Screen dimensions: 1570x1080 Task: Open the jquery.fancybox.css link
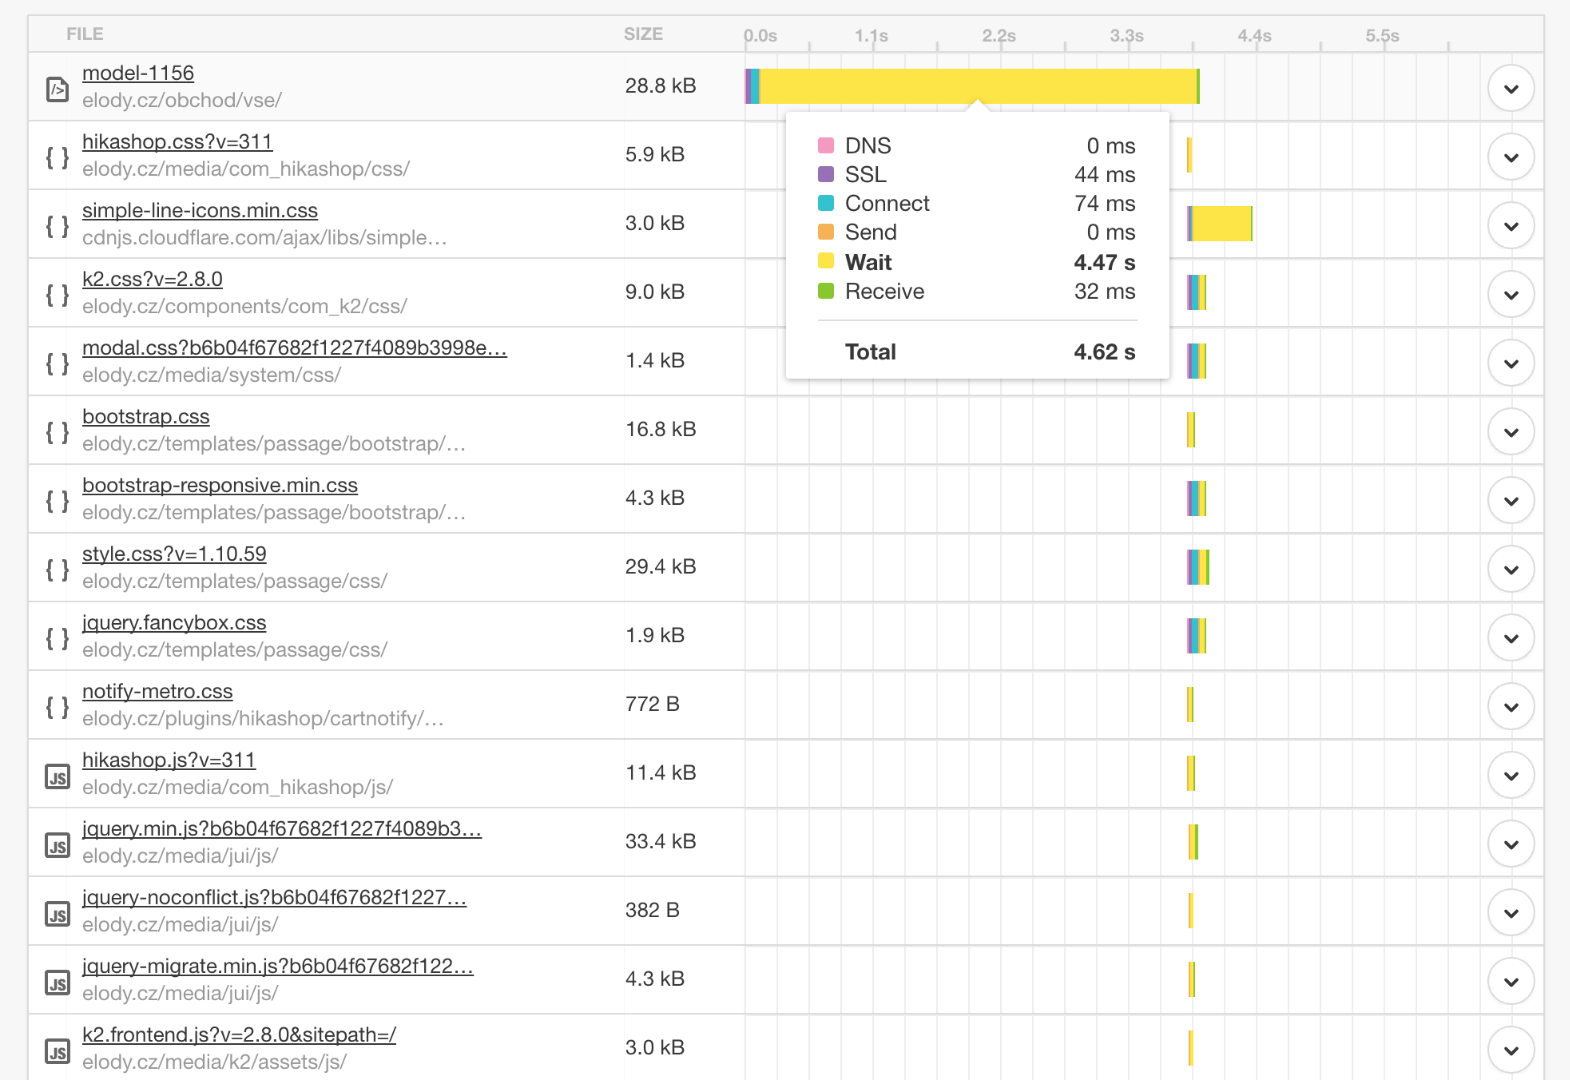[174, 623]
